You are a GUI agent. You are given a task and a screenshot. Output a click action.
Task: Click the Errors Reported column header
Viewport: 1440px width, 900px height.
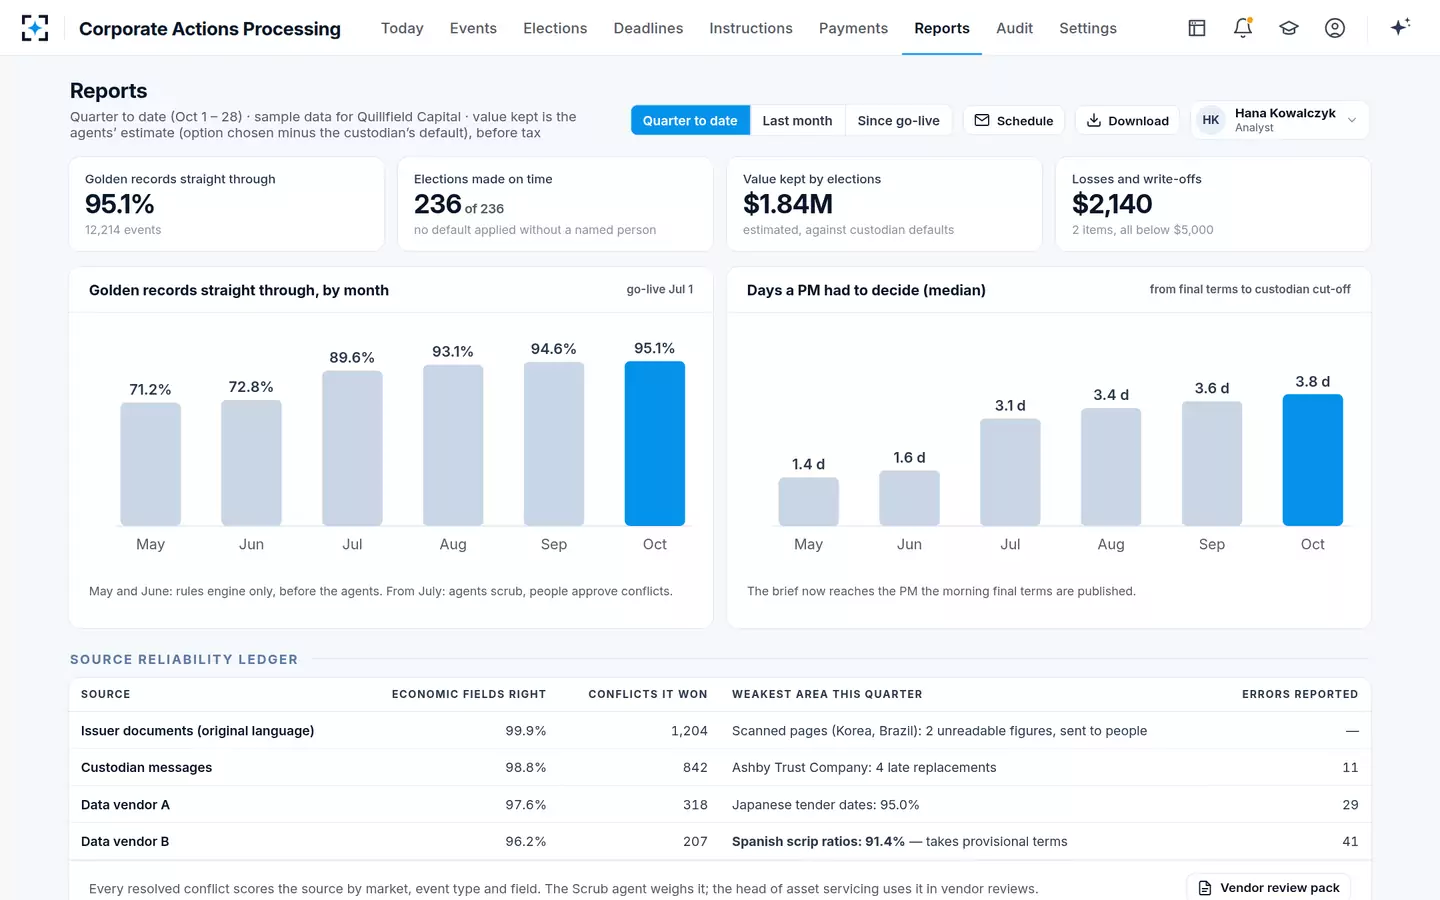click(1300, 694)
